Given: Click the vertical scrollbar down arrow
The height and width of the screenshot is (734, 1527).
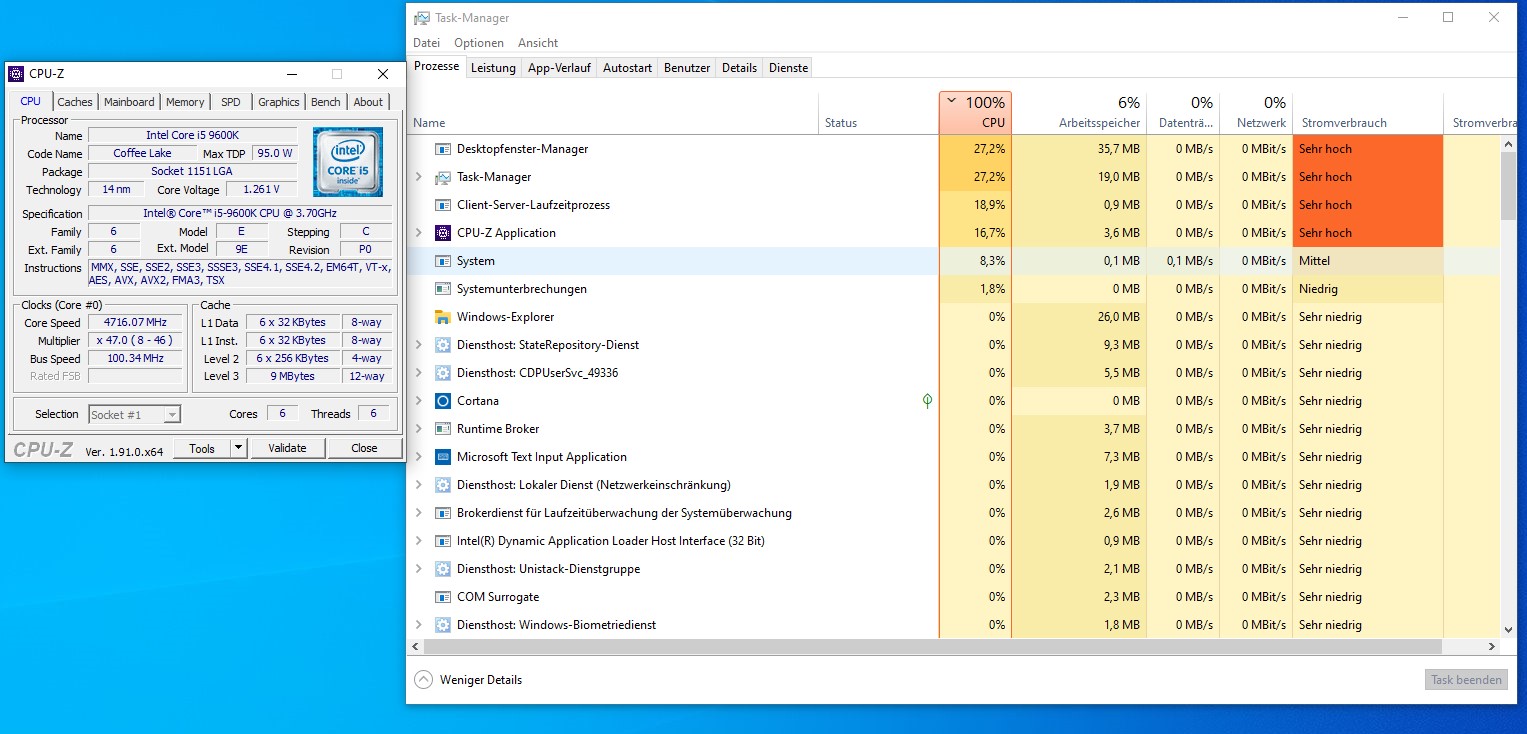Looking at the screenshot, I should (1509, 630).
